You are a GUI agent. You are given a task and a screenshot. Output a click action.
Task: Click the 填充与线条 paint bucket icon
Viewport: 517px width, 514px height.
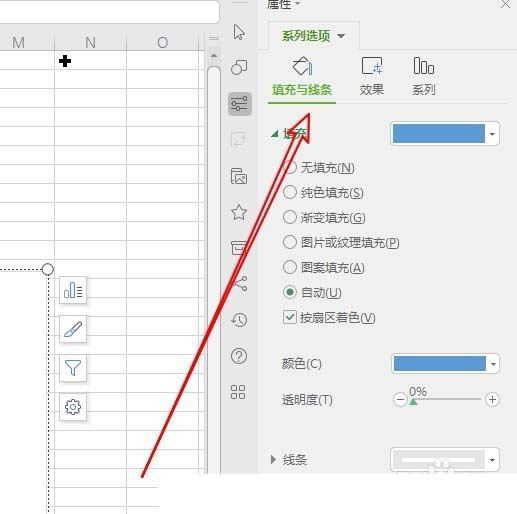[302, 66]
